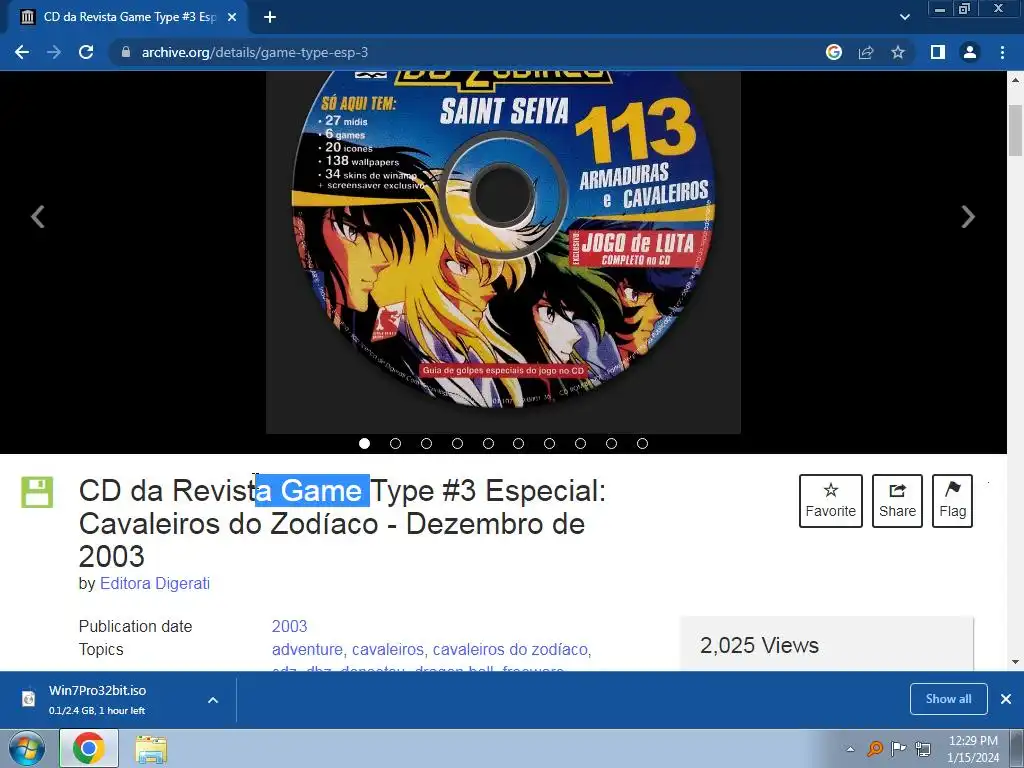
Task: Share this page using the toolbar share icon
Action: click(x=866, y=52)
